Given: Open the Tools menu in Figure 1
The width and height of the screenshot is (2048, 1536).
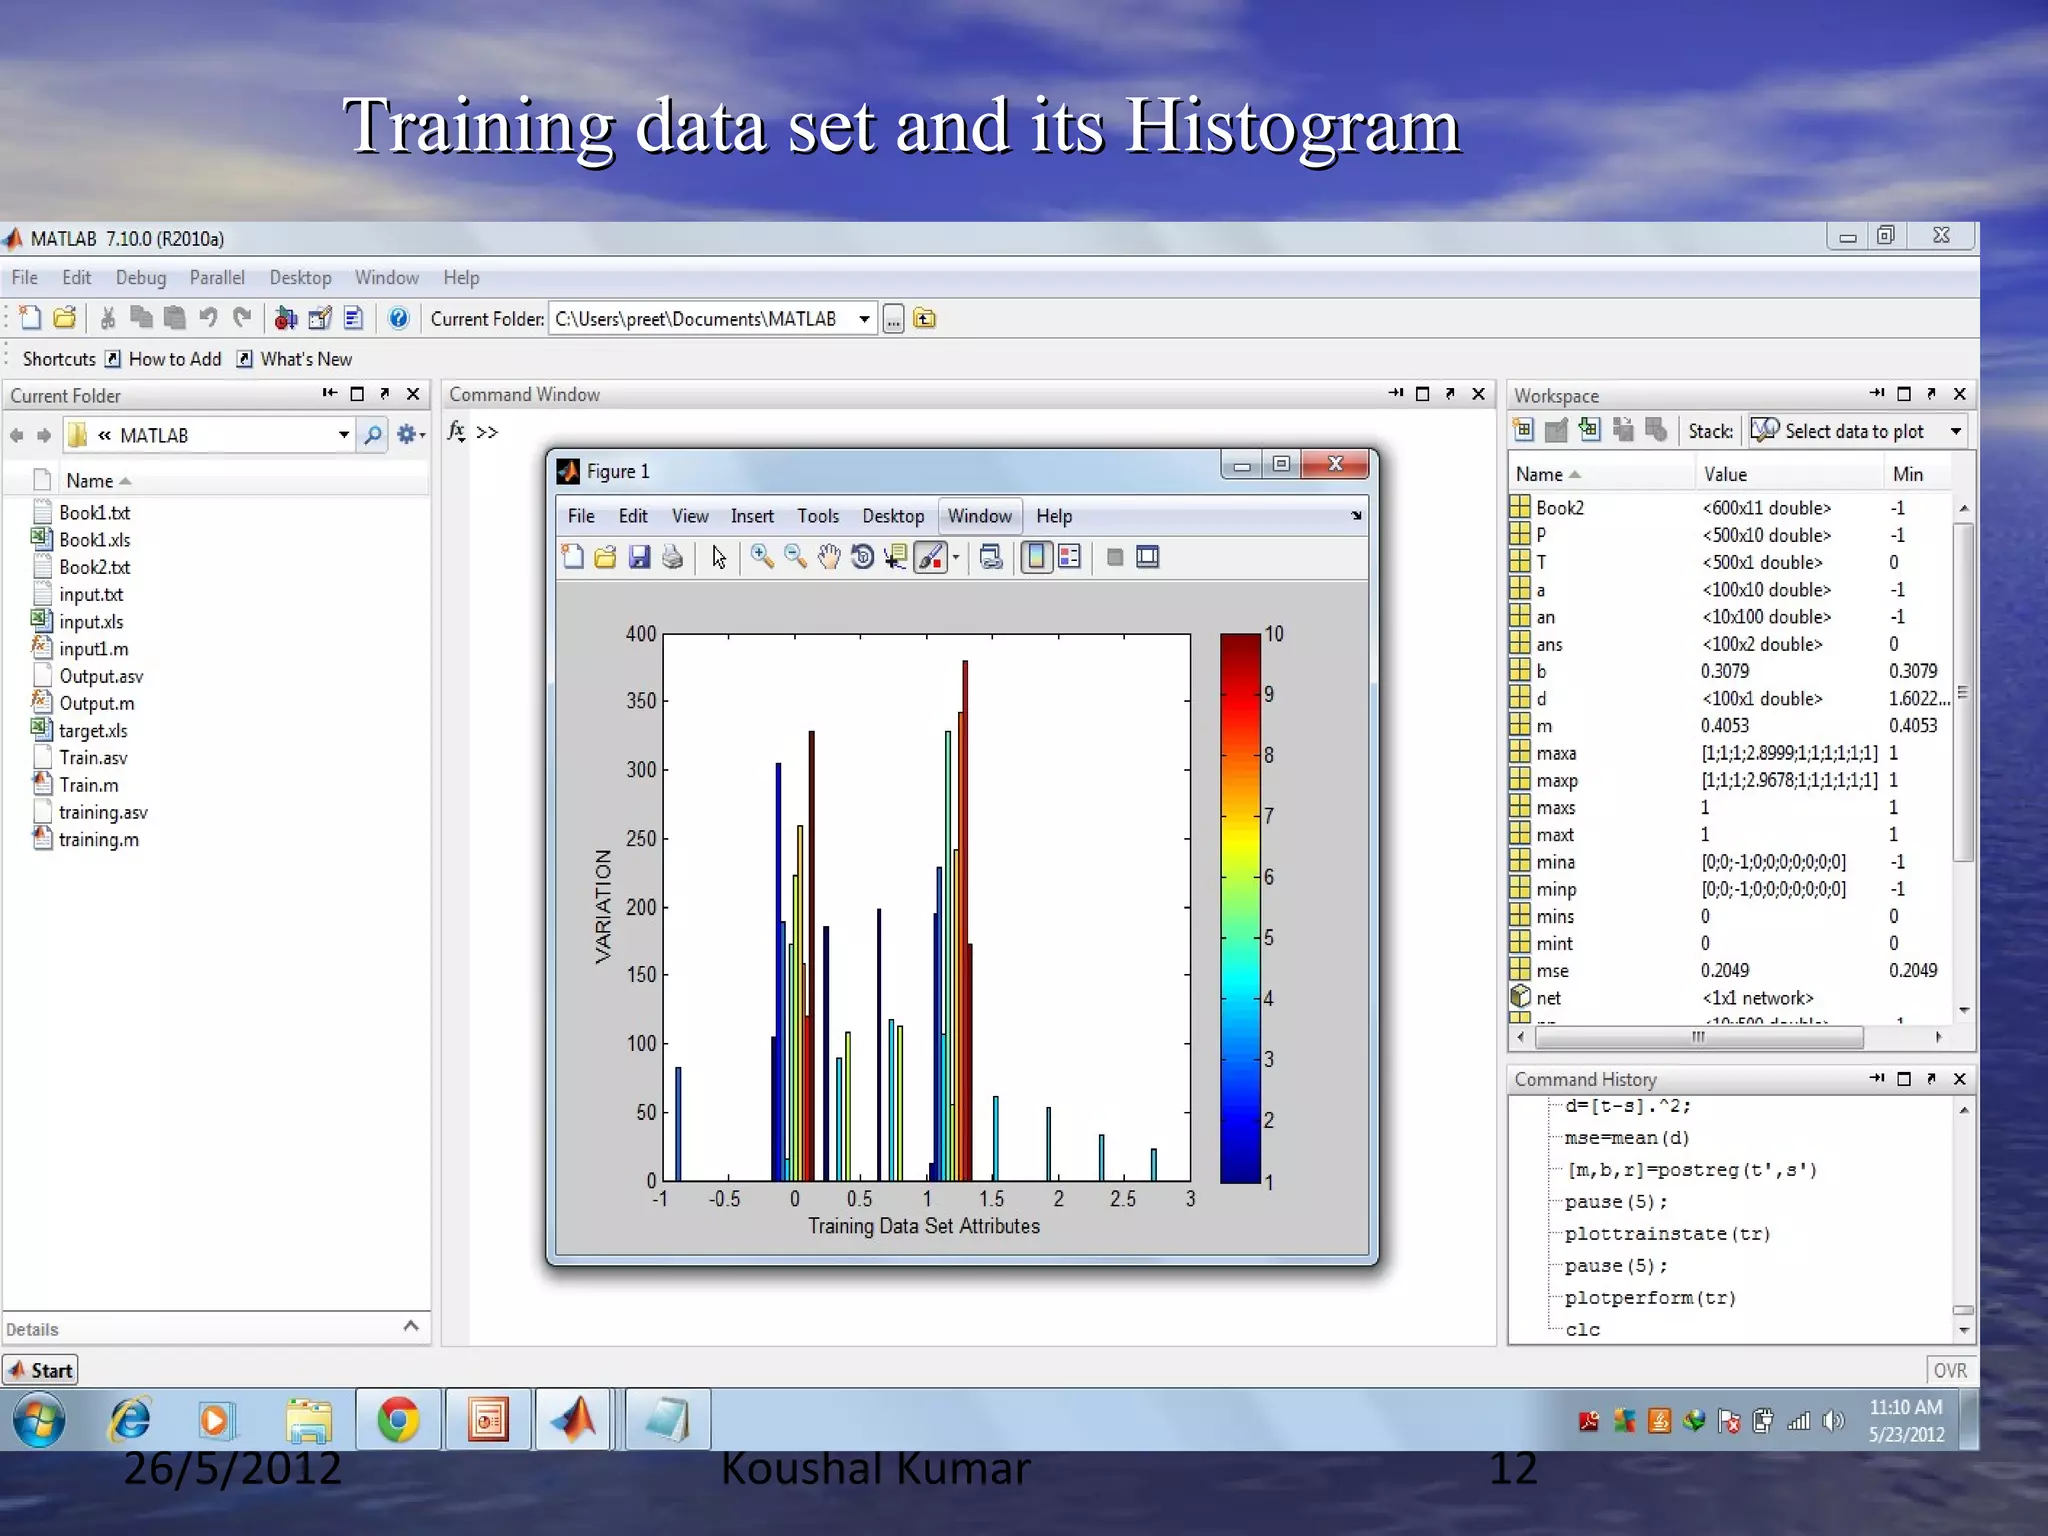Looking at the screenshot, I should pyautogui.click(x=818, y=516).
